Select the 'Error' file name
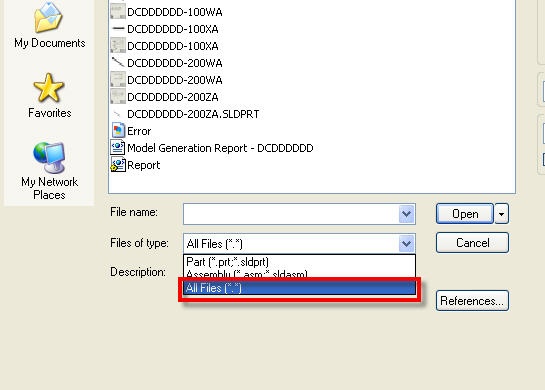The image size is (545, 390). pyautogui.click(x=139, y=131)
